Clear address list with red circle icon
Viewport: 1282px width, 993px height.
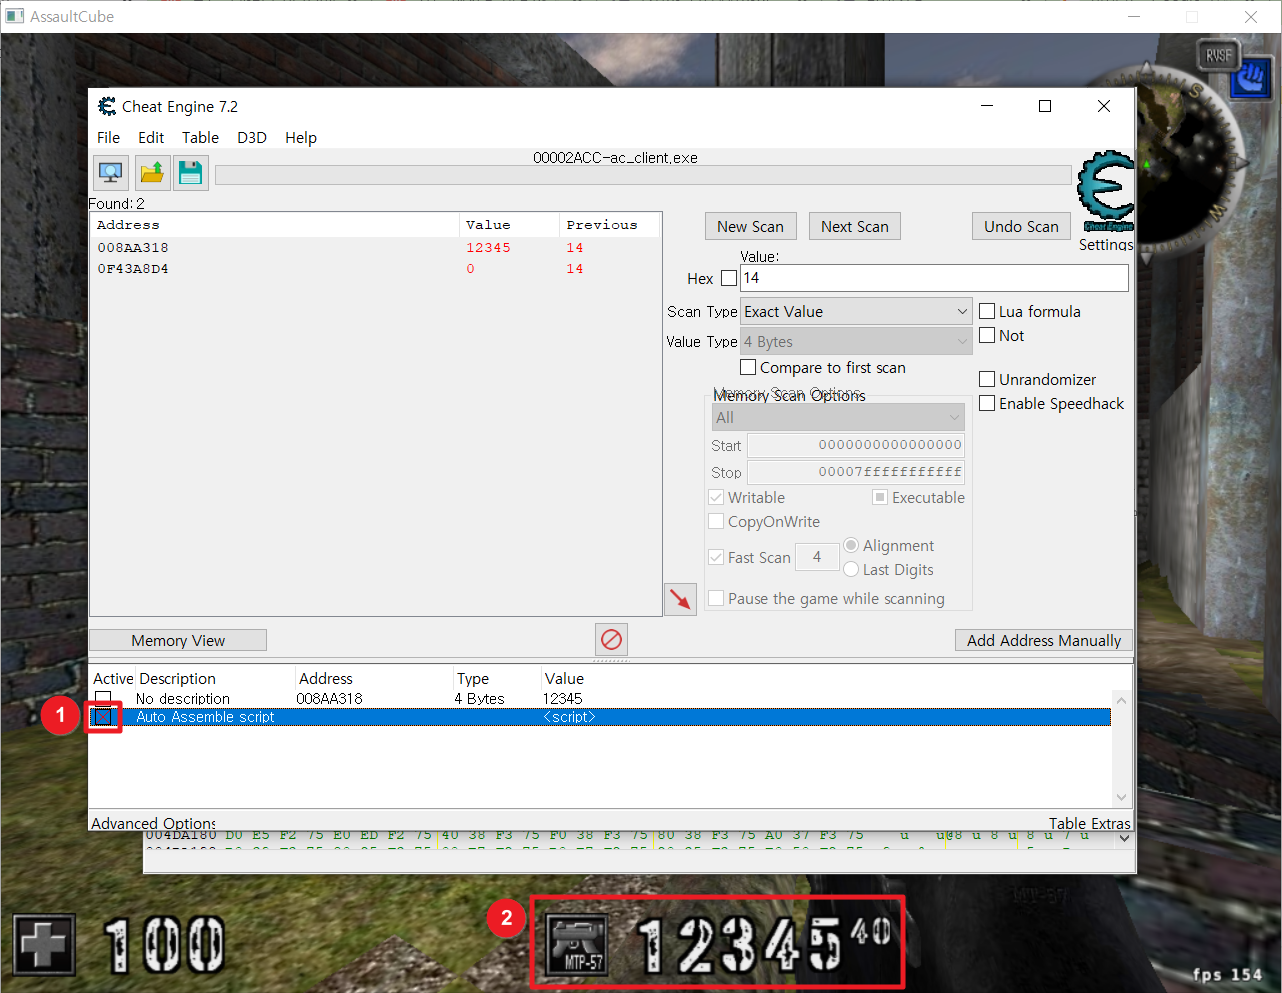pyautogui.click(x=612, y=639)
